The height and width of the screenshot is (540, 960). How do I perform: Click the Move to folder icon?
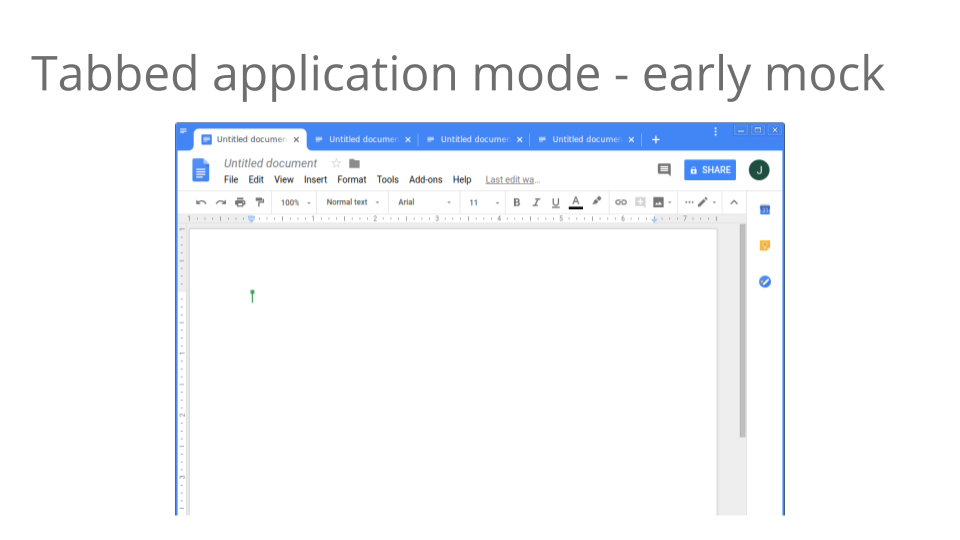tap(354, 163)
